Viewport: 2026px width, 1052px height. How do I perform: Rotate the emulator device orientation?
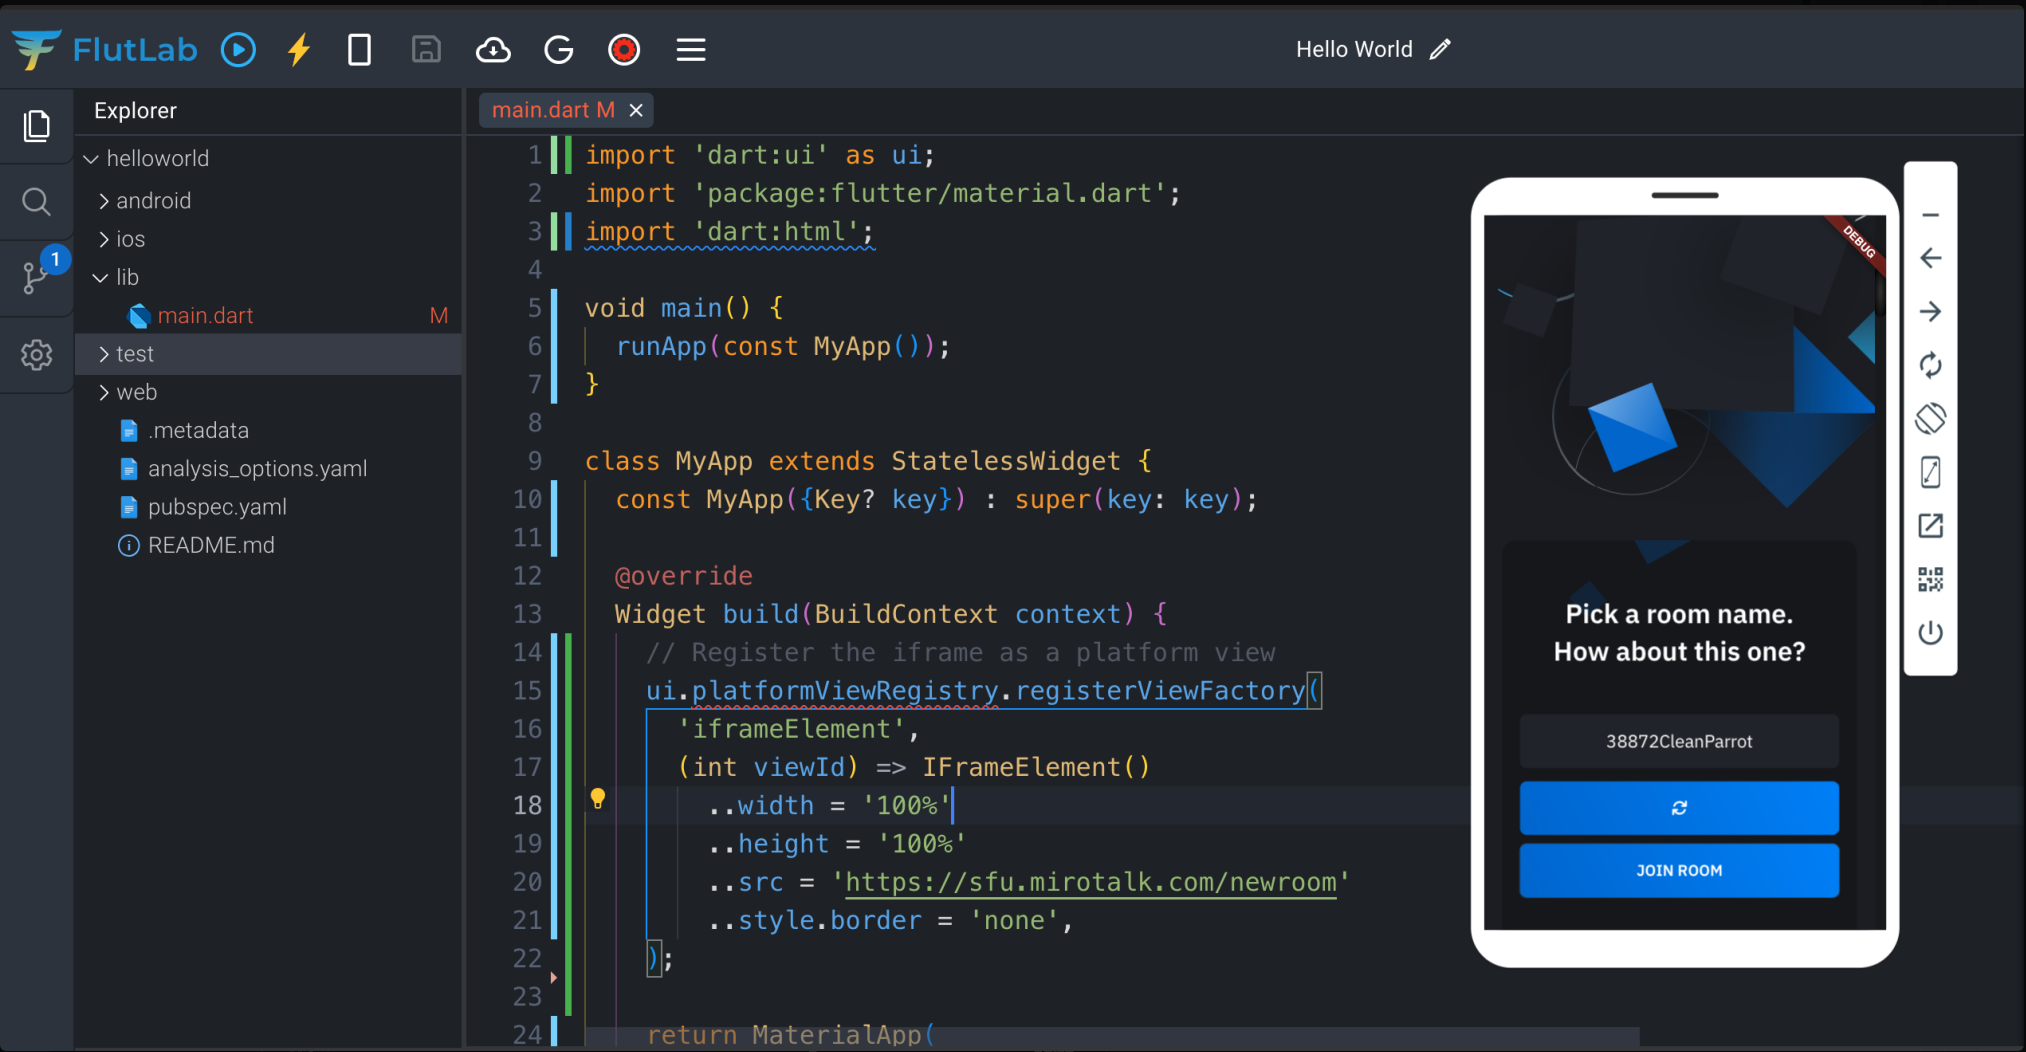point(1930,418)
